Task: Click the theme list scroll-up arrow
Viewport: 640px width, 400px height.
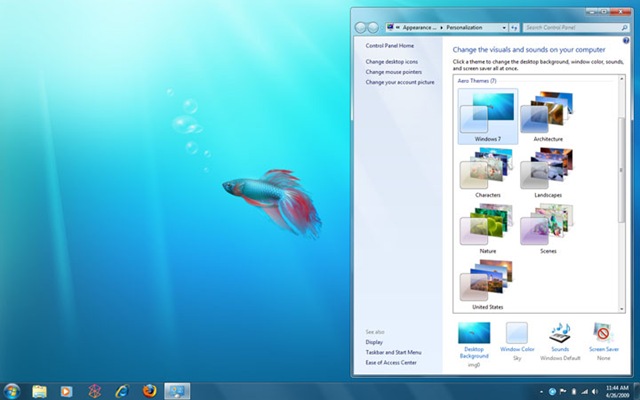Action: (622, 78)
